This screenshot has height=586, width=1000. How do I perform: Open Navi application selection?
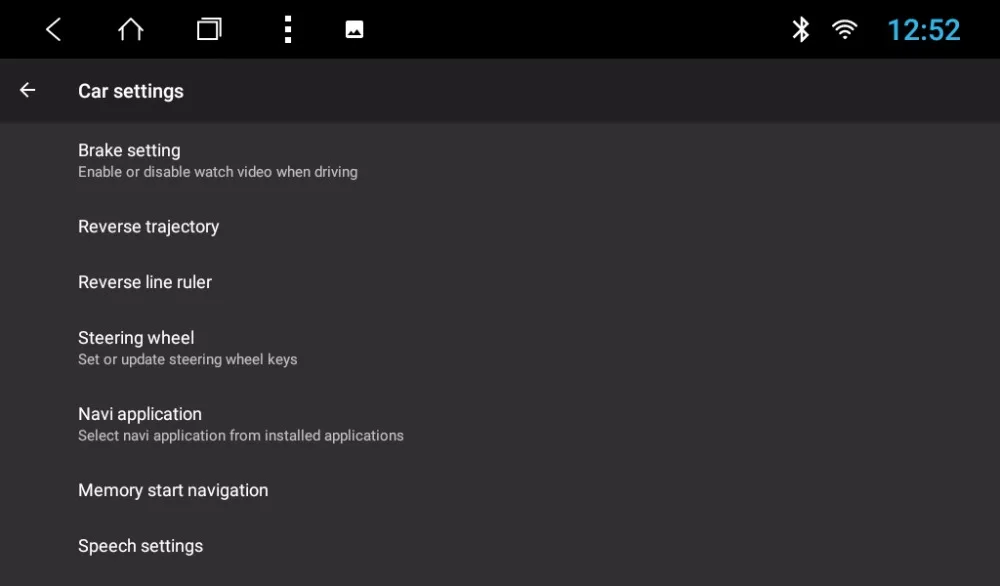pyautogui.click(x=500, y=424)
